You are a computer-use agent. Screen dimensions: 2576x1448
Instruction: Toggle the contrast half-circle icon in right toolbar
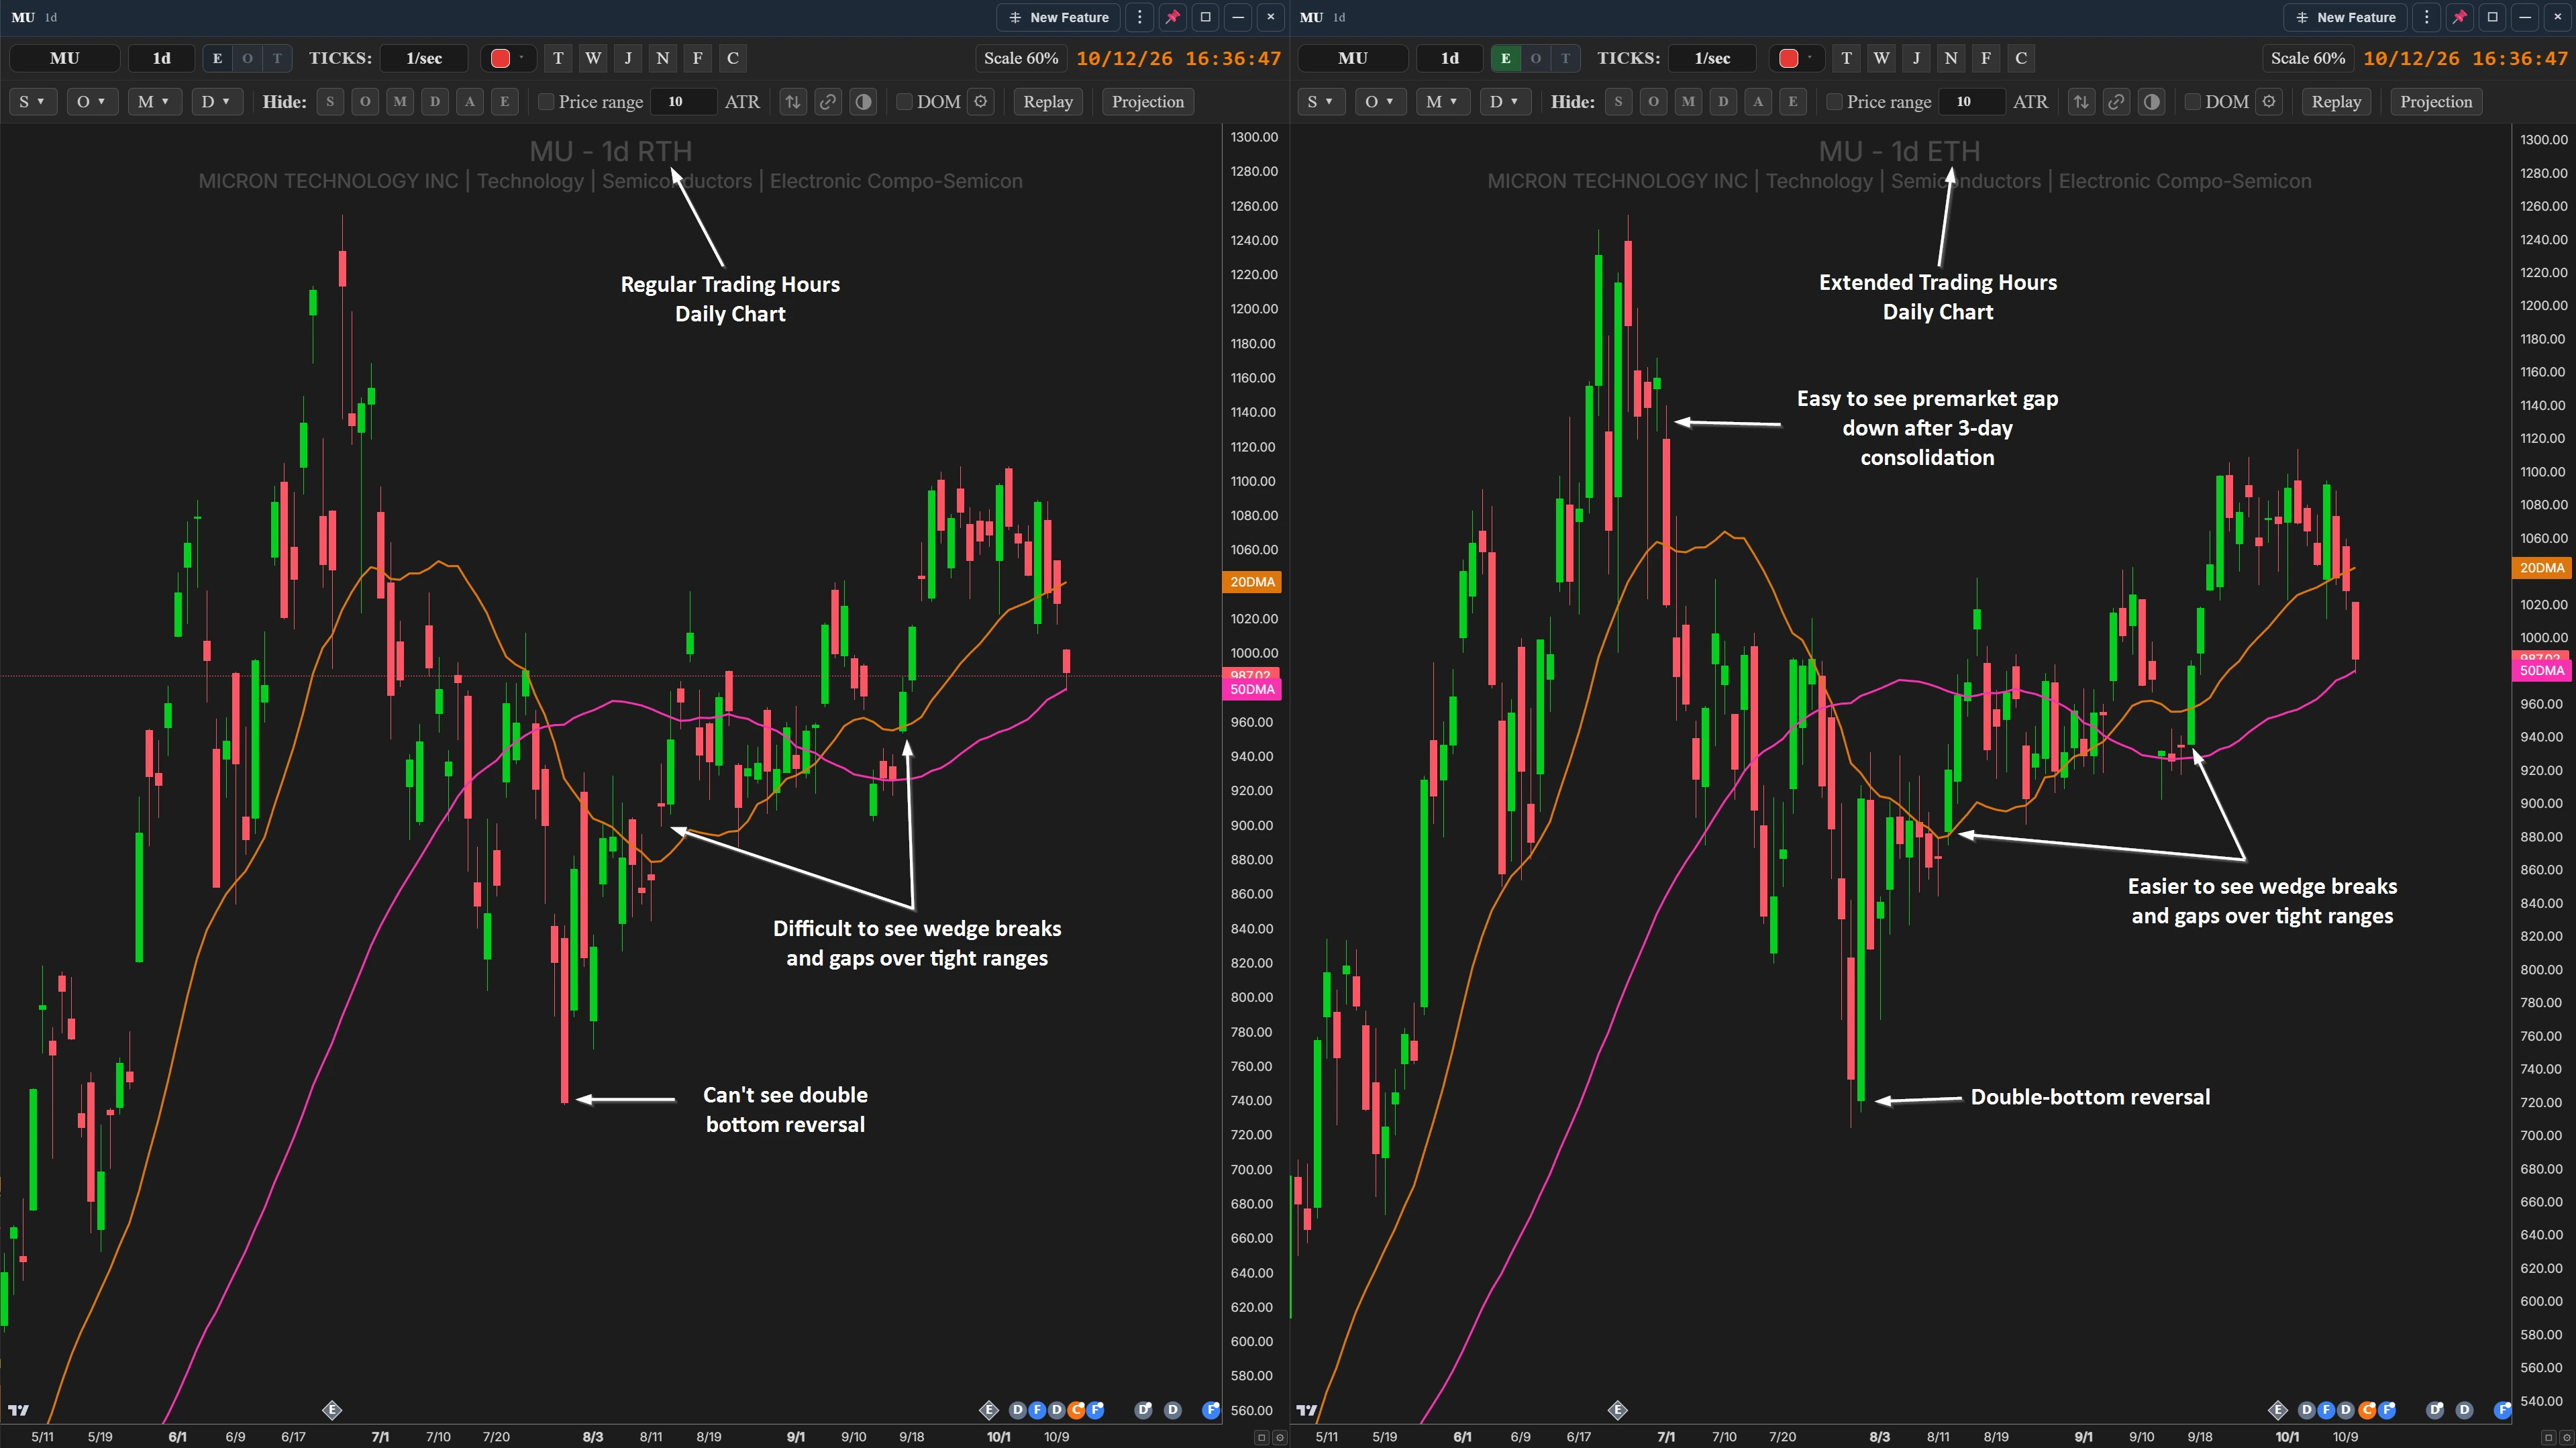coord(2151,101)
